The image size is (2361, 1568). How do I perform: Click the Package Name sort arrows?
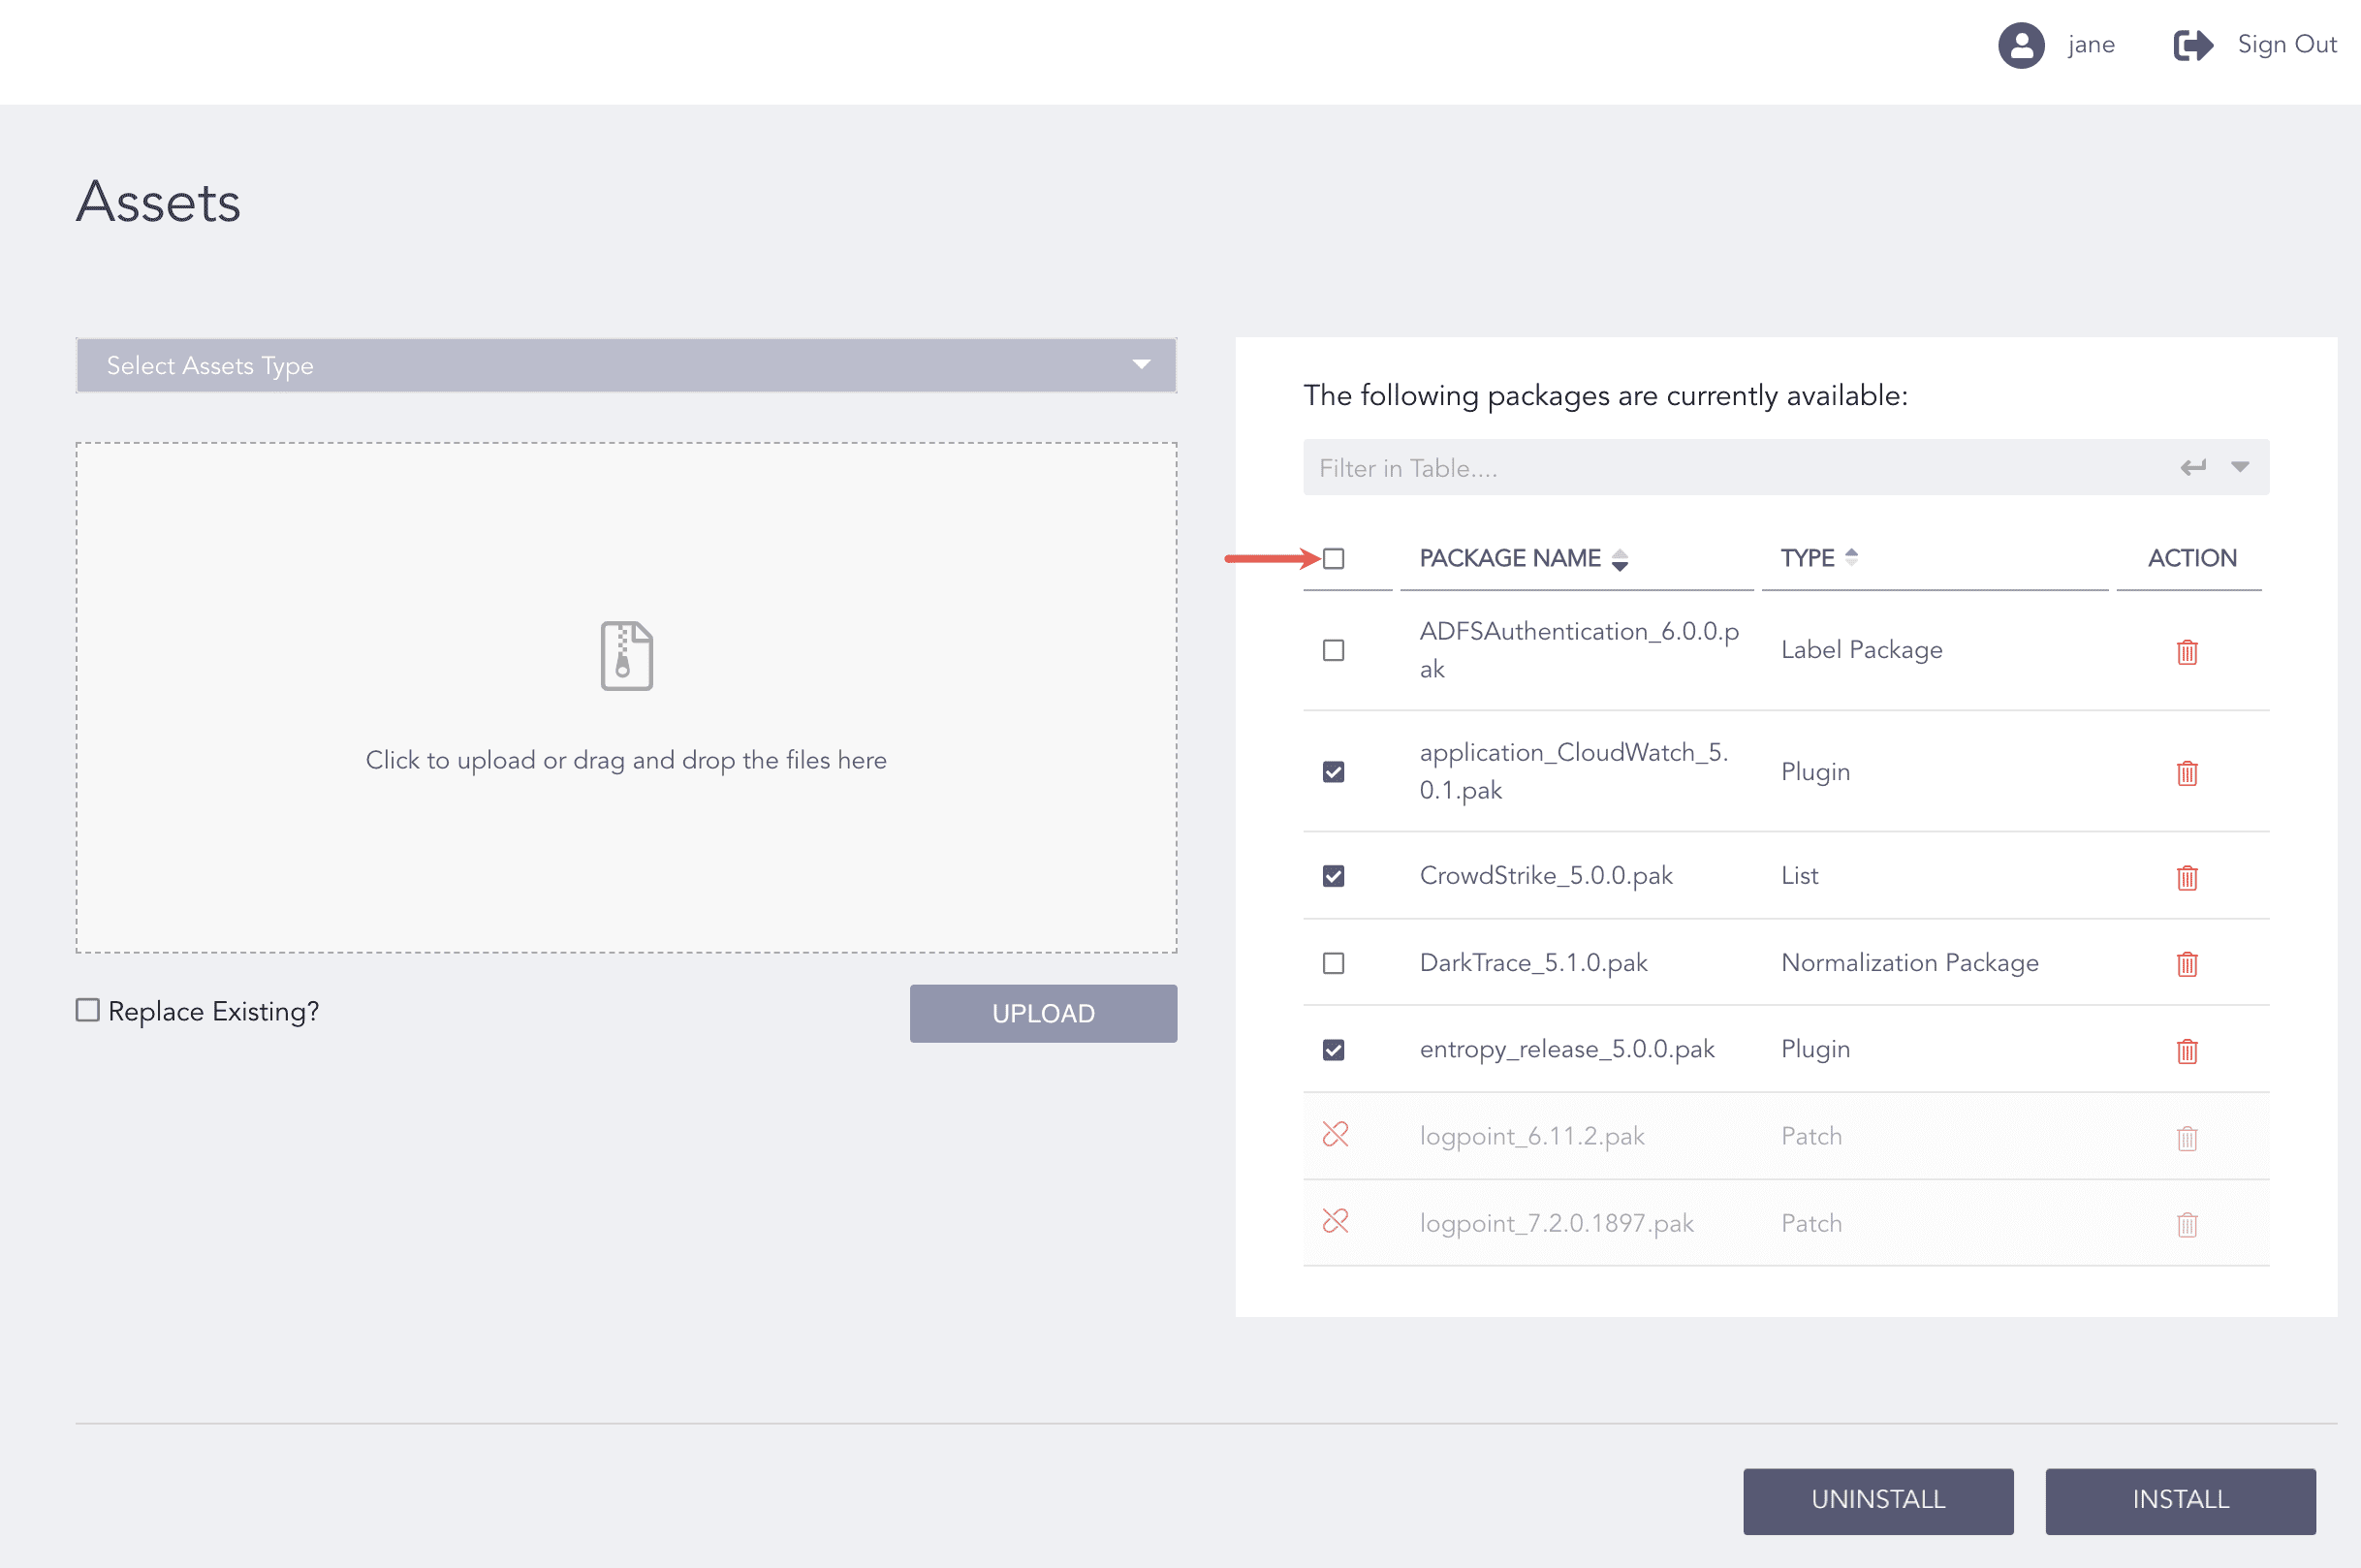[1620, 559]
